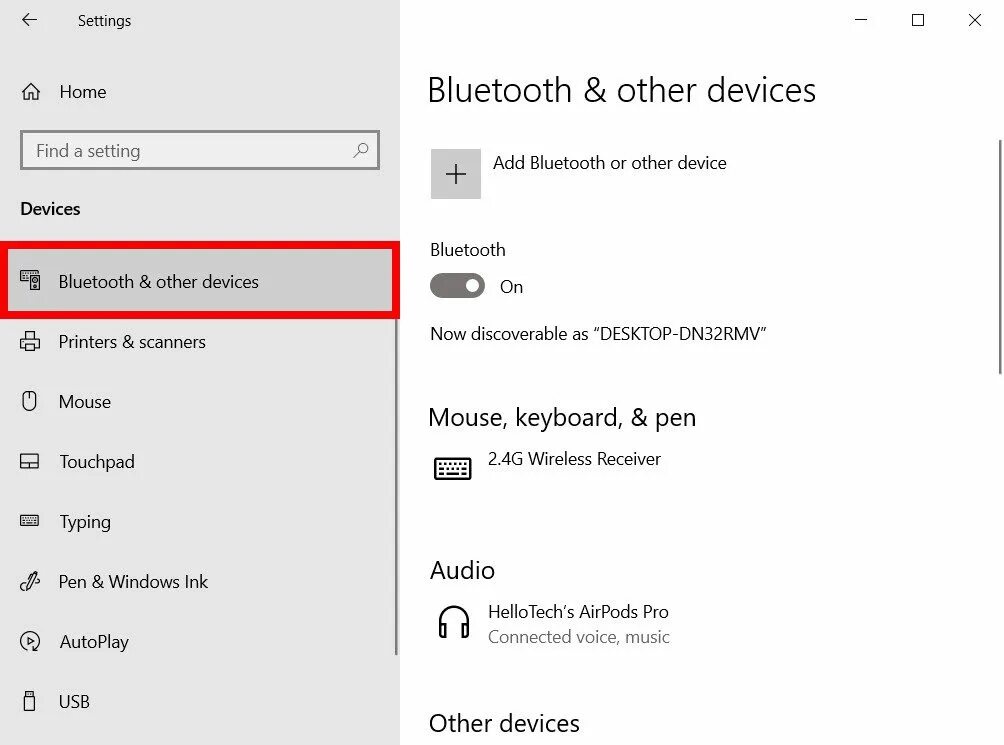The image size is (1004, 745).
Task: Click Add Bluetooth or other device
Action: [610, 163]
